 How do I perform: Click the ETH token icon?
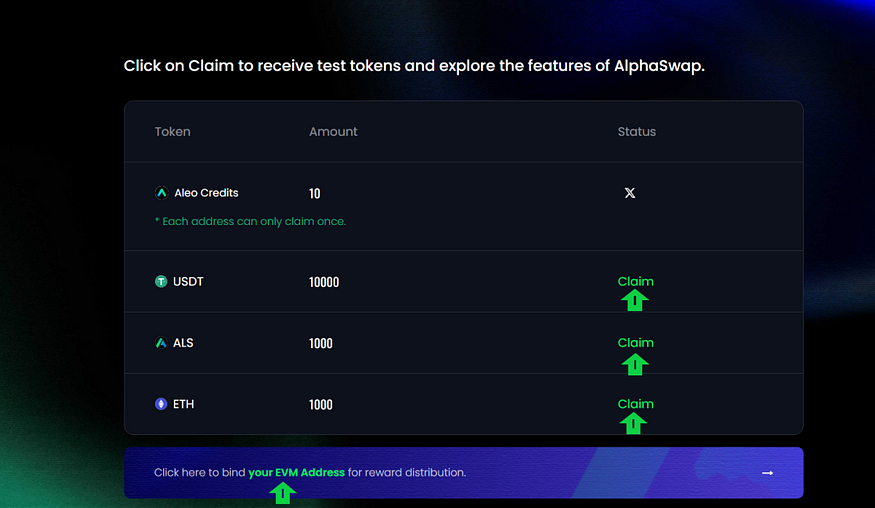[161, 404]
